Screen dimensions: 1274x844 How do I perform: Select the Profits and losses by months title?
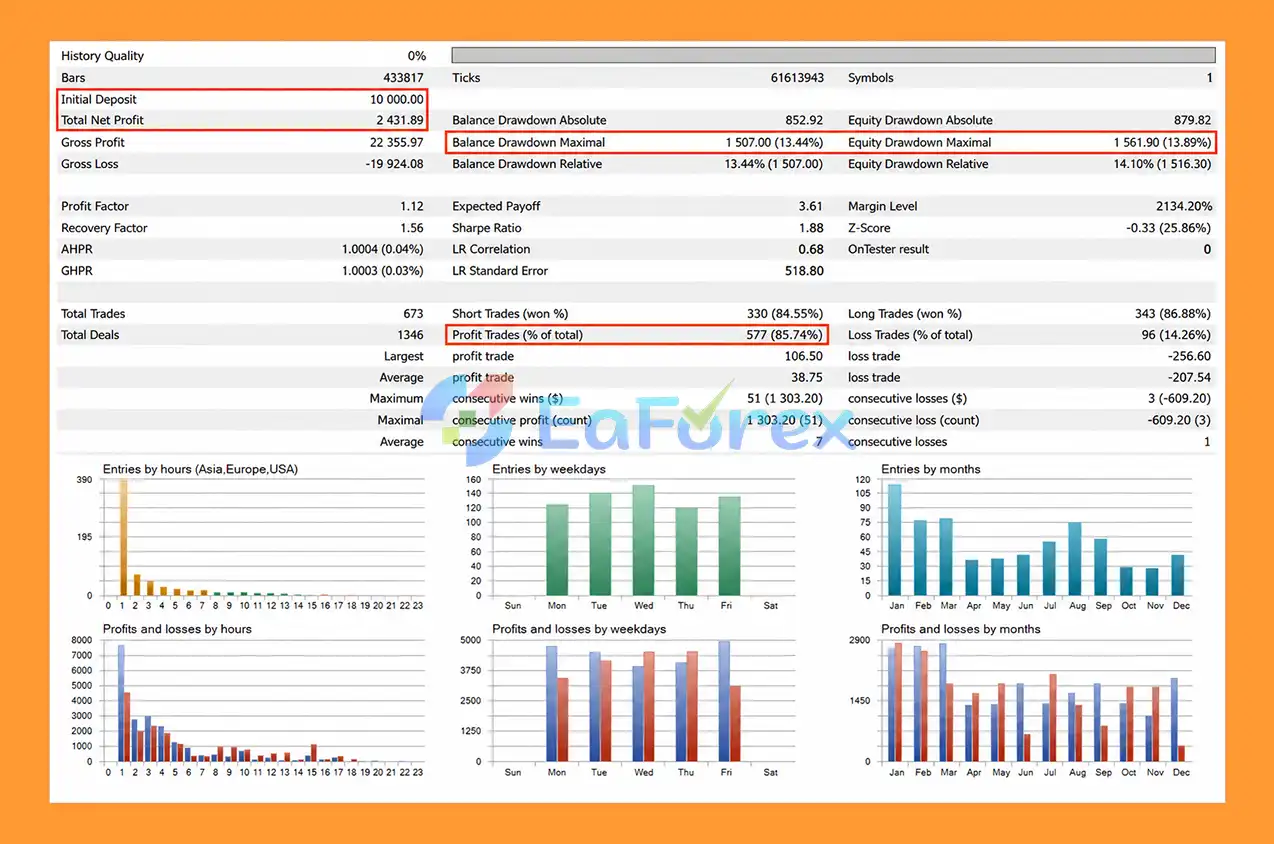point(961,629)
